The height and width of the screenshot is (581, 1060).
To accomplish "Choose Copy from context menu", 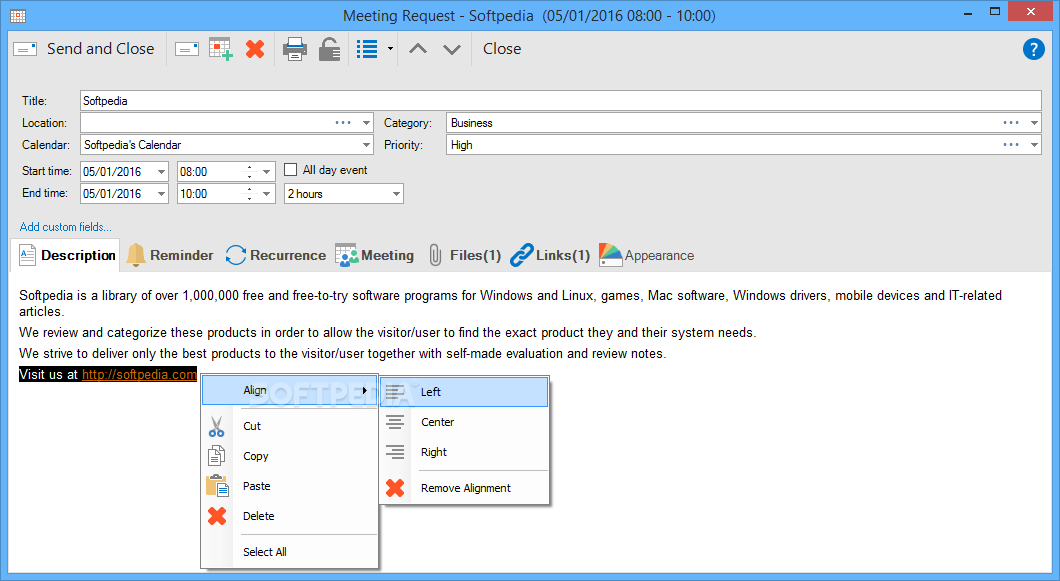I will pos(289,456).
